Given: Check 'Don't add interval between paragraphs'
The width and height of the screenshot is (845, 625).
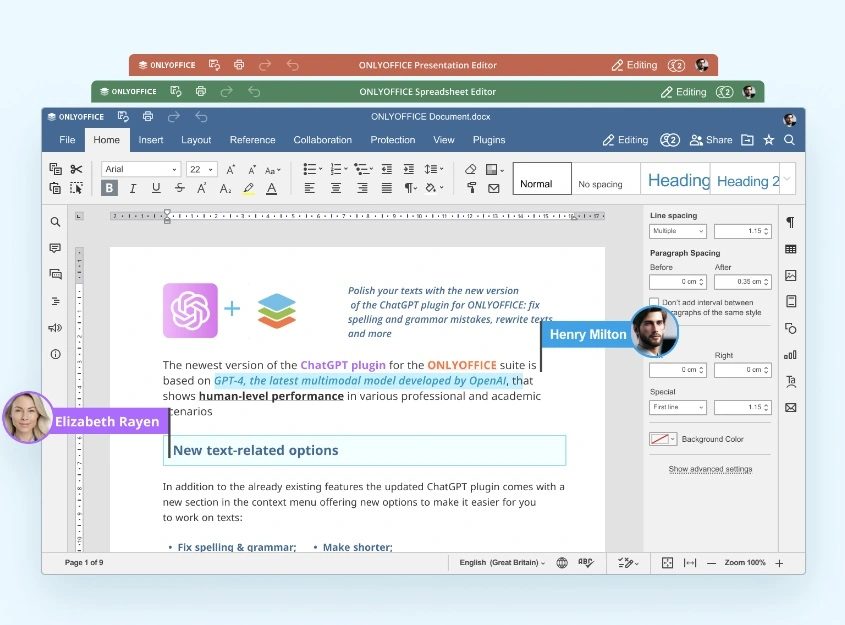Looking at the screenshot, I should (653, 301).
